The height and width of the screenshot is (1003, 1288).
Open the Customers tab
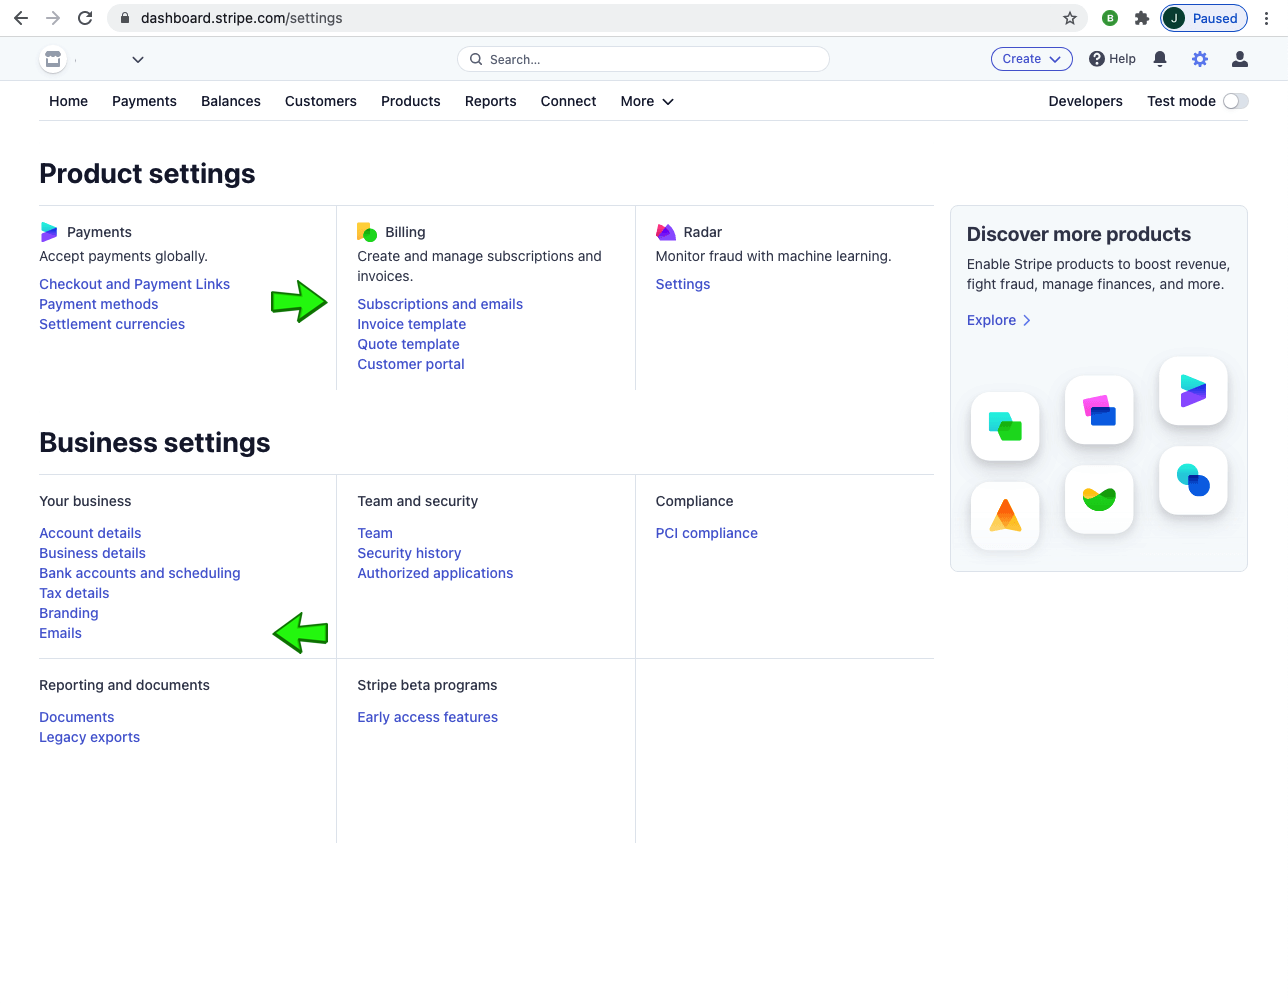coord(321,101)
